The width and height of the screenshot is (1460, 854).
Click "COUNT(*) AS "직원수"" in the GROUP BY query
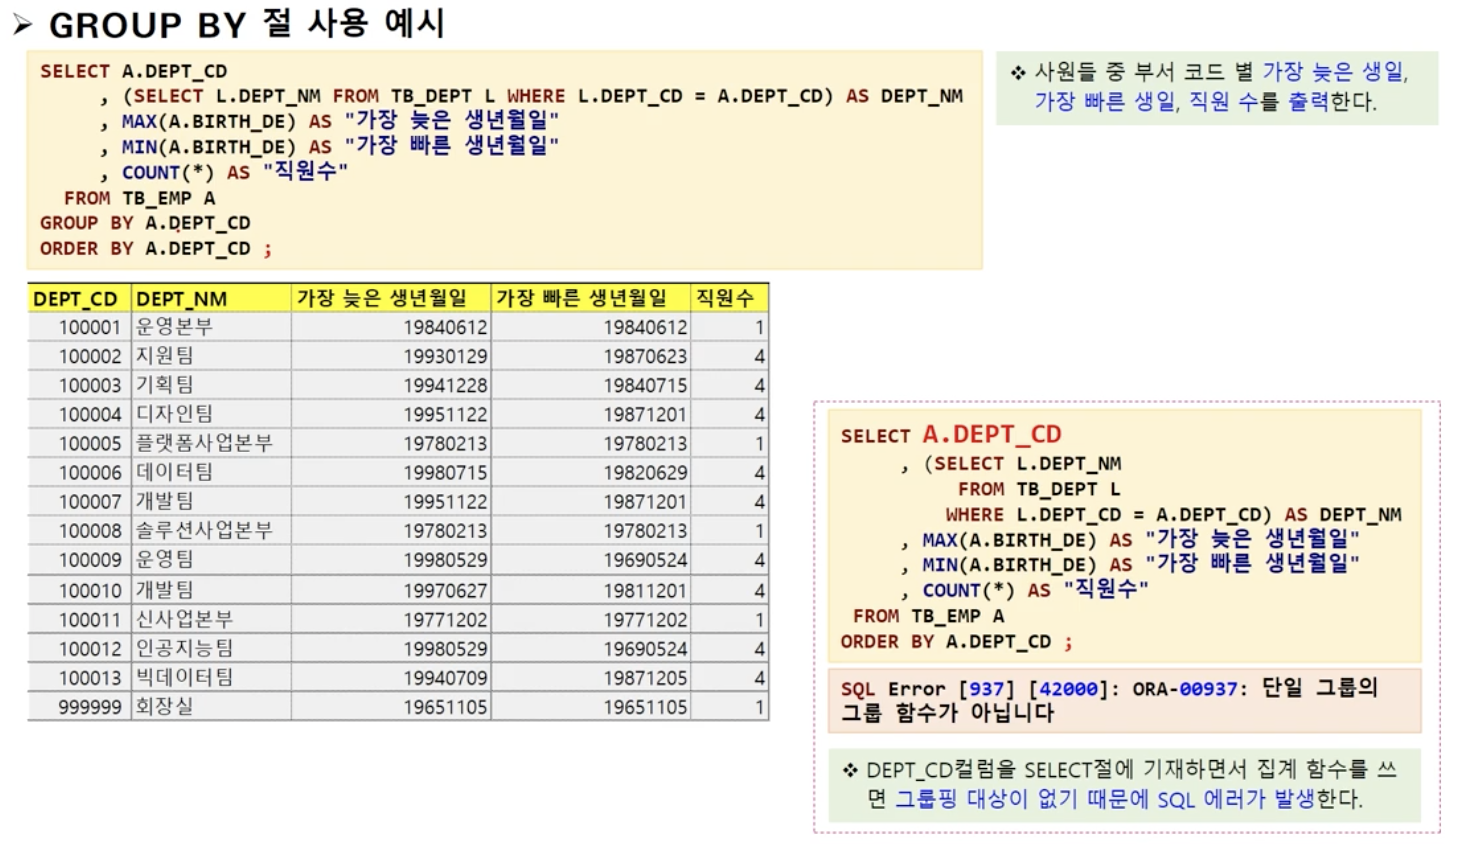[x=235, y=172]
